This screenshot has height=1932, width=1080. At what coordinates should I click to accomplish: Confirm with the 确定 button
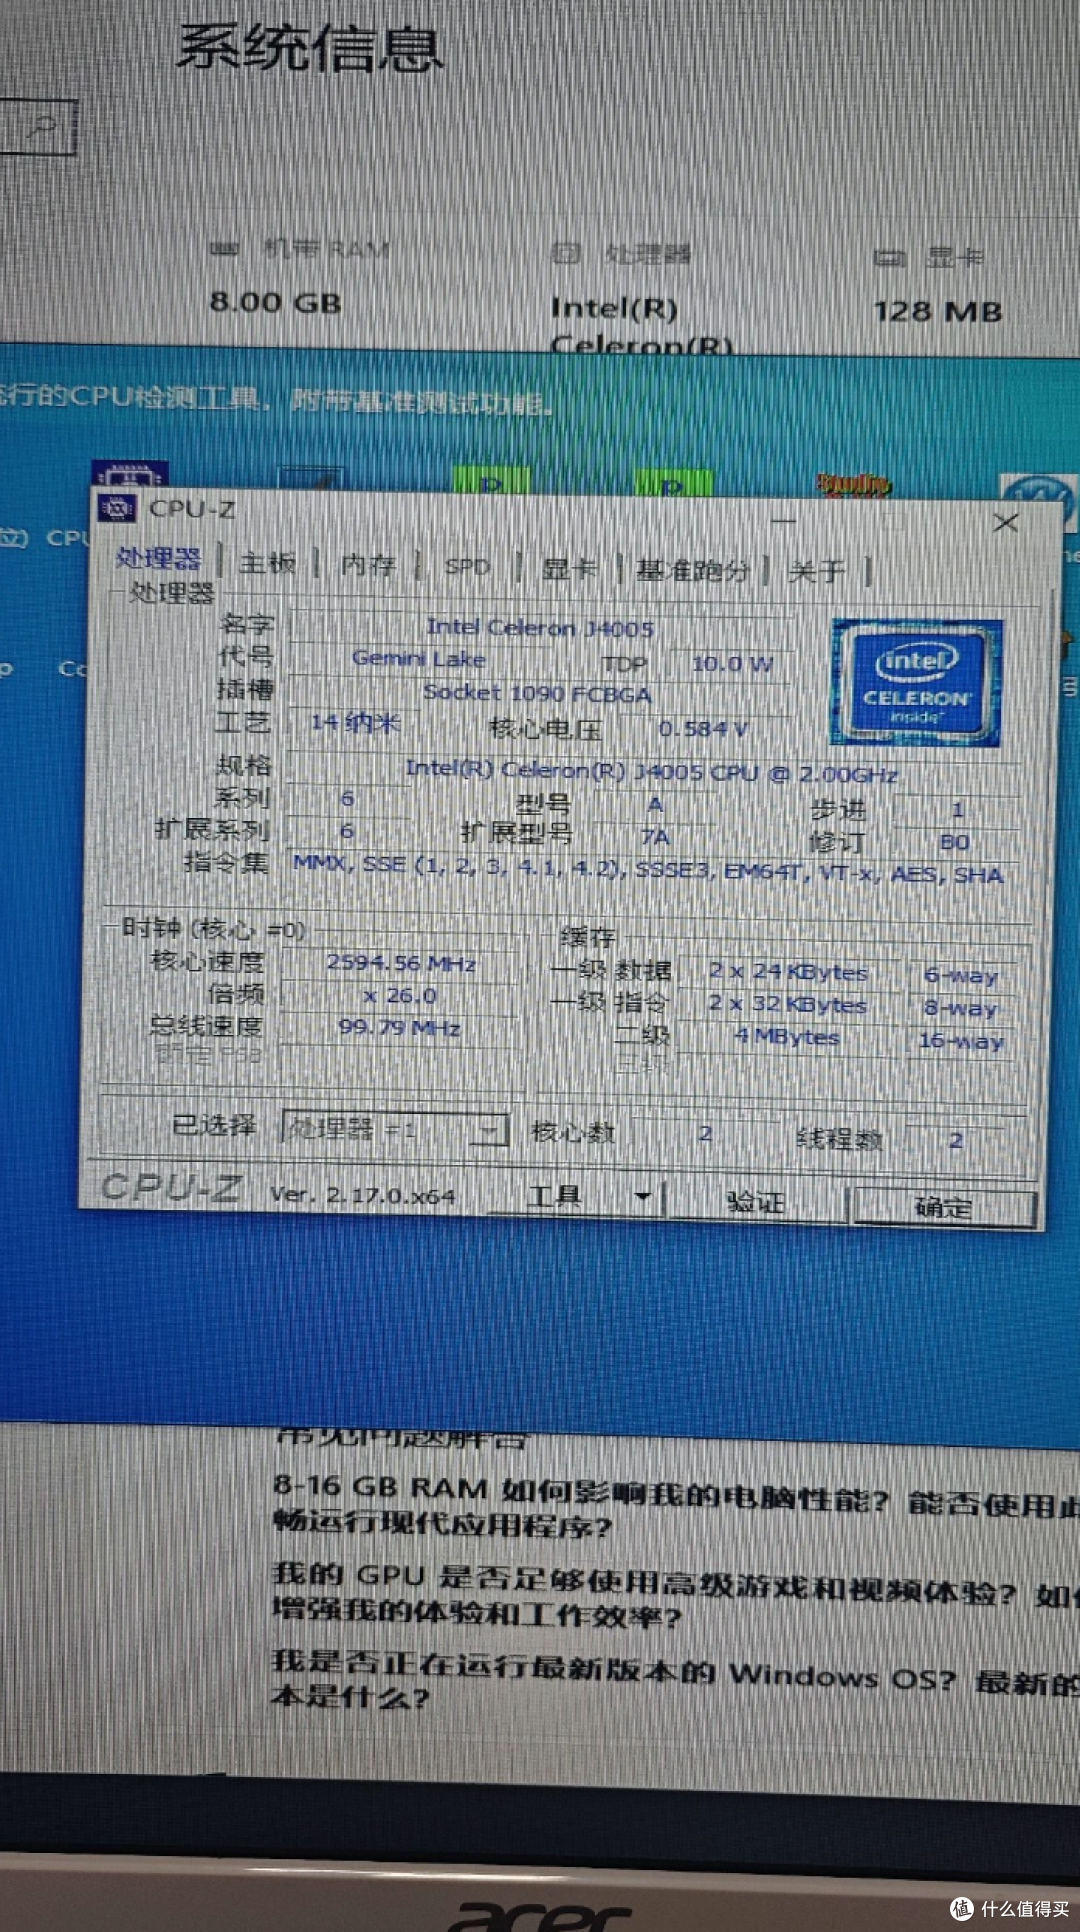pos(943,1207)
